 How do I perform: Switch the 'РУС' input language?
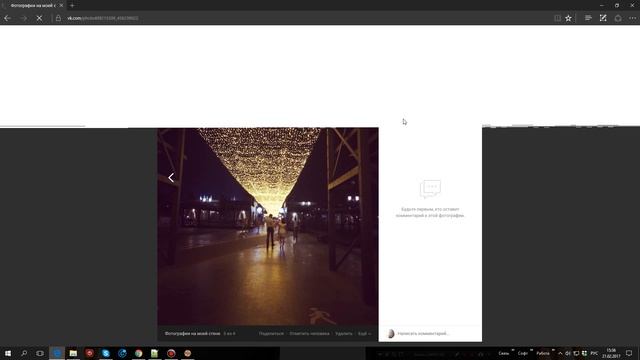point(594,353)
